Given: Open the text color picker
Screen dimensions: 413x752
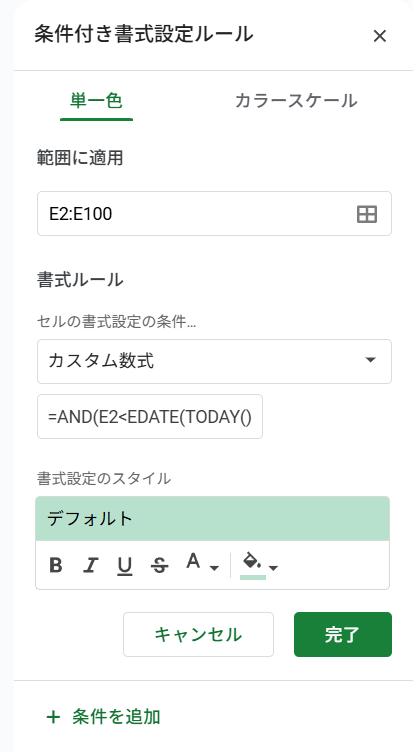Looking at the screenshot, I should (193, 561).
